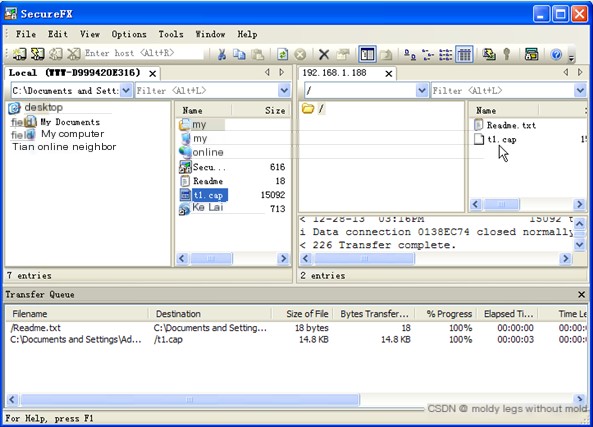The height and width of the screenshot is (427, 593).
Task: Select My computer in the local tree
Action: tap(72, 134)
